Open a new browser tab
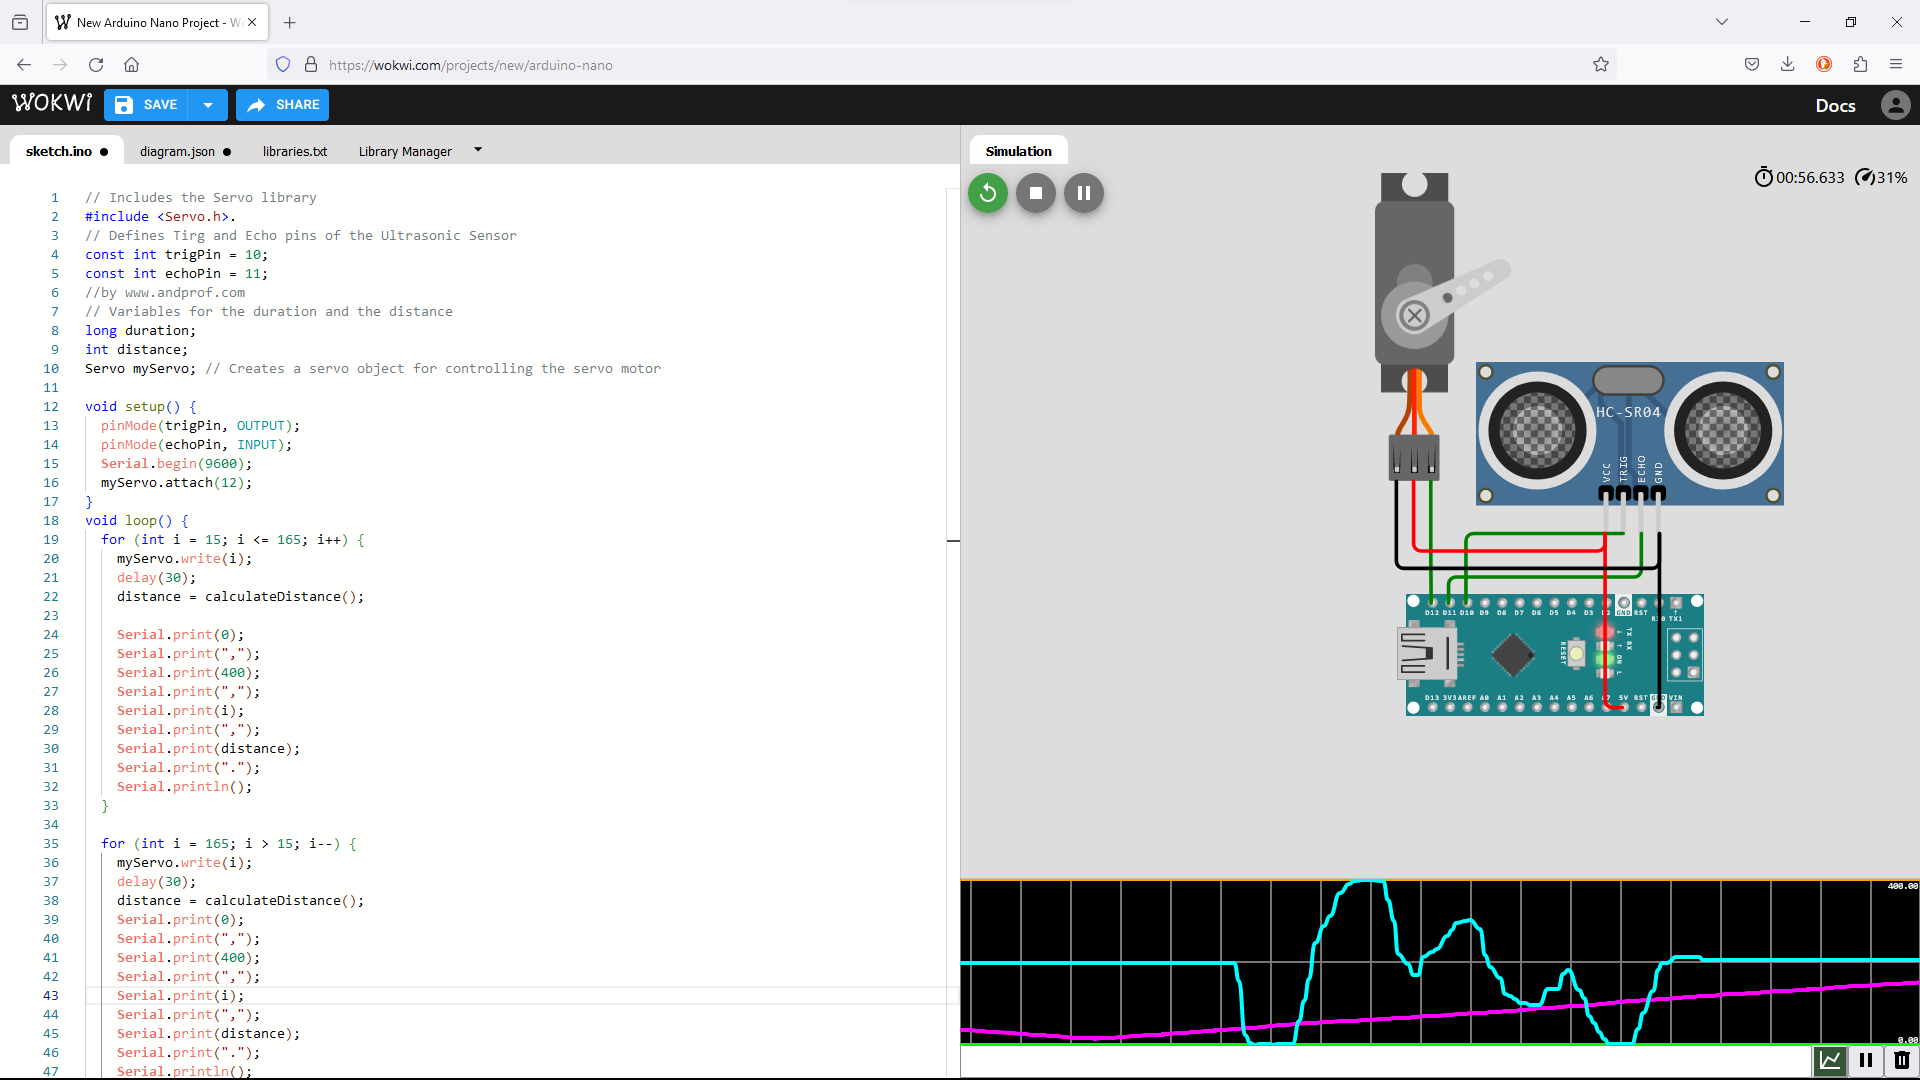This screenshot has height=1080, width=1920. (290, 22)
